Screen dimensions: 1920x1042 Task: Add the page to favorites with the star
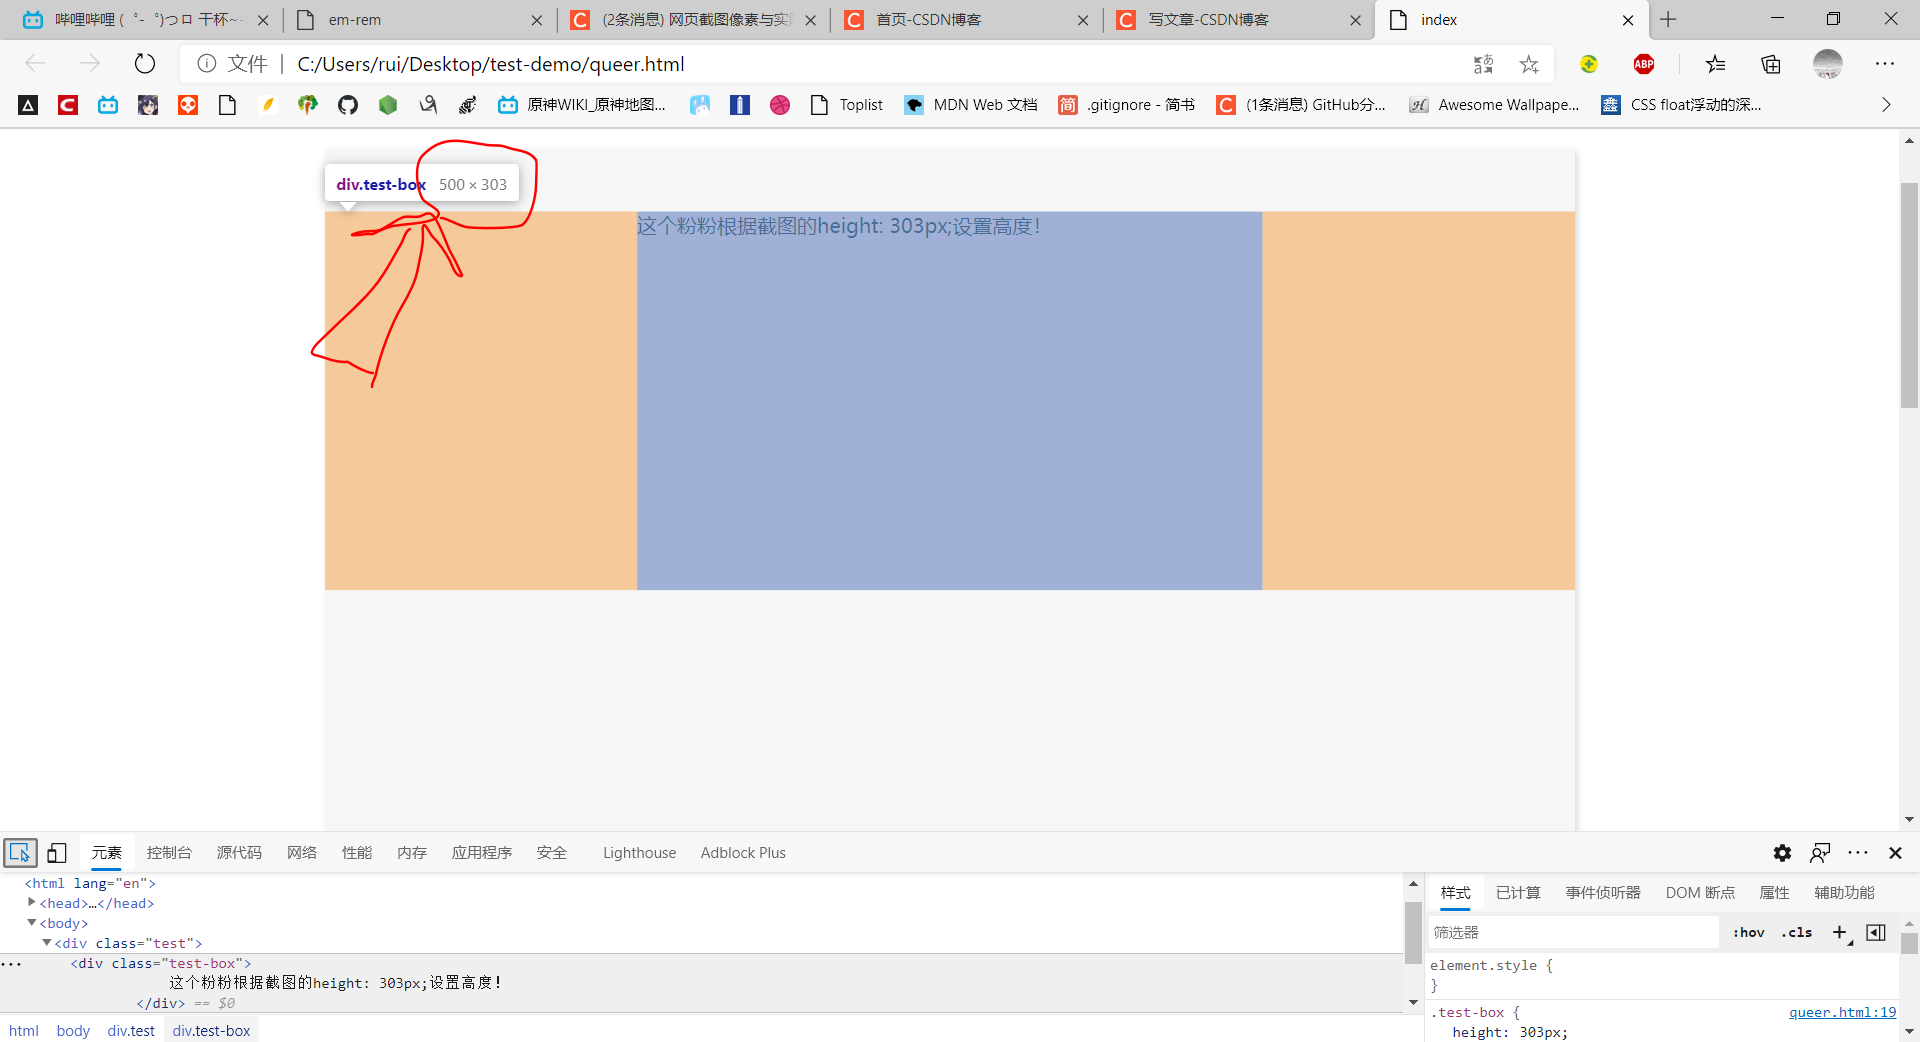coord(1528,64)
